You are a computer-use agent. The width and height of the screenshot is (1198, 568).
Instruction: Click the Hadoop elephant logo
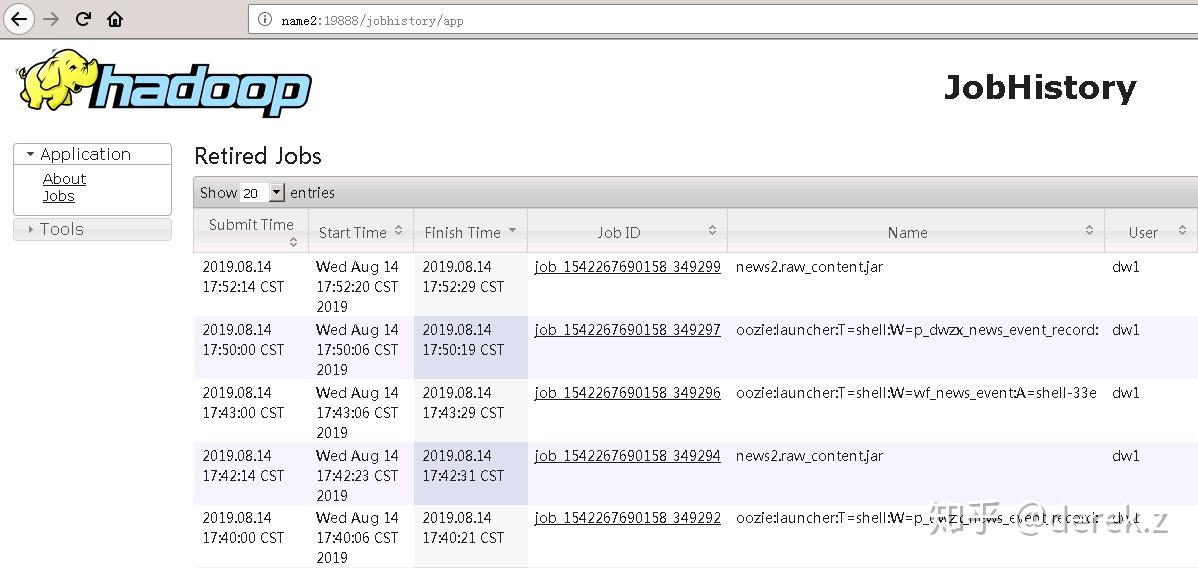click(166, 83)
